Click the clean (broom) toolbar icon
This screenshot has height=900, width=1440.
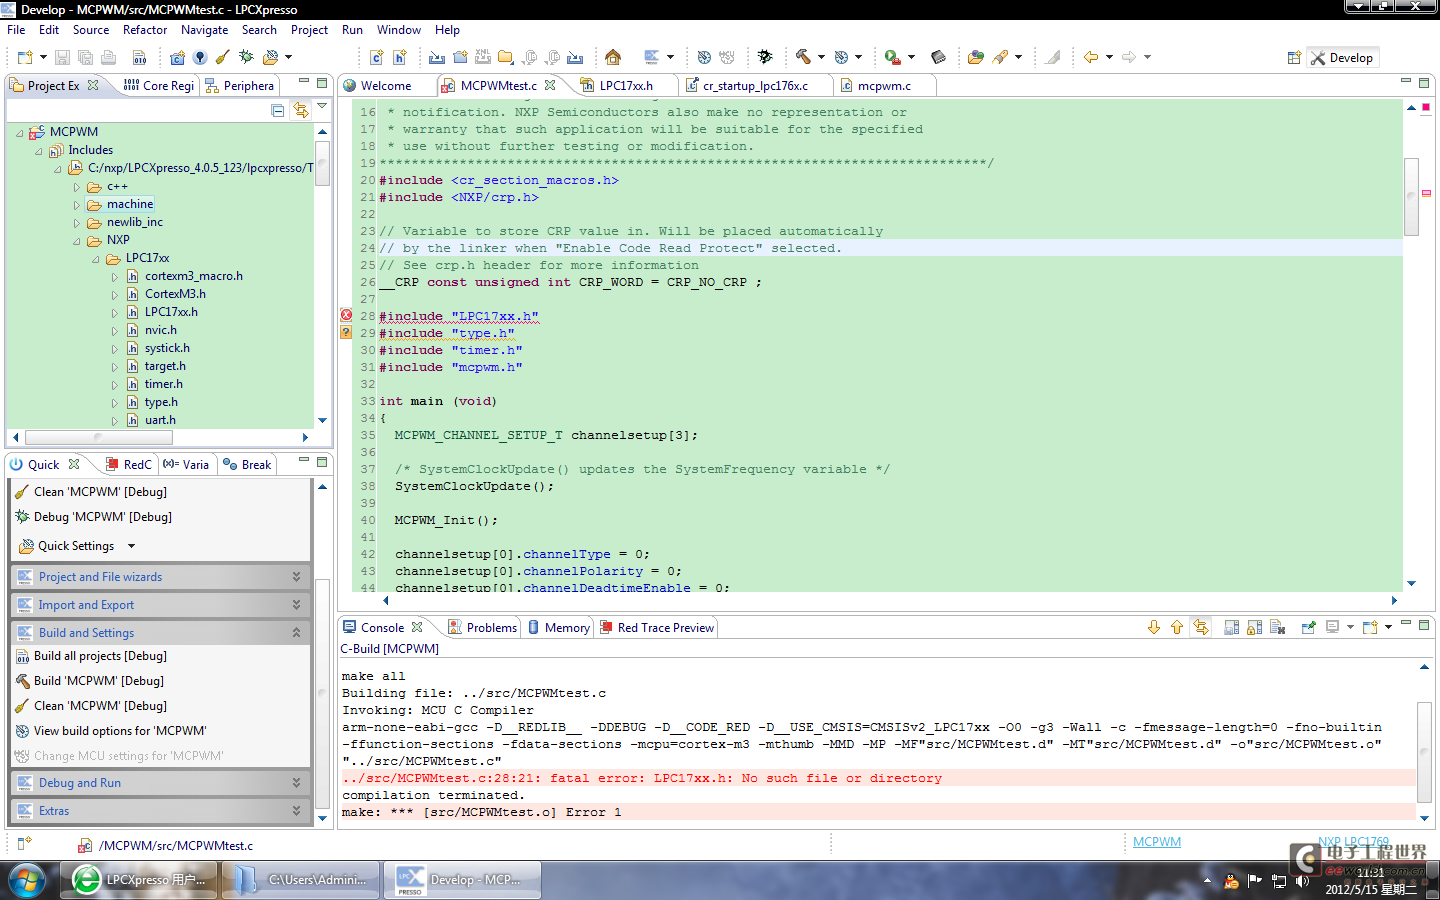pos(222,57)
